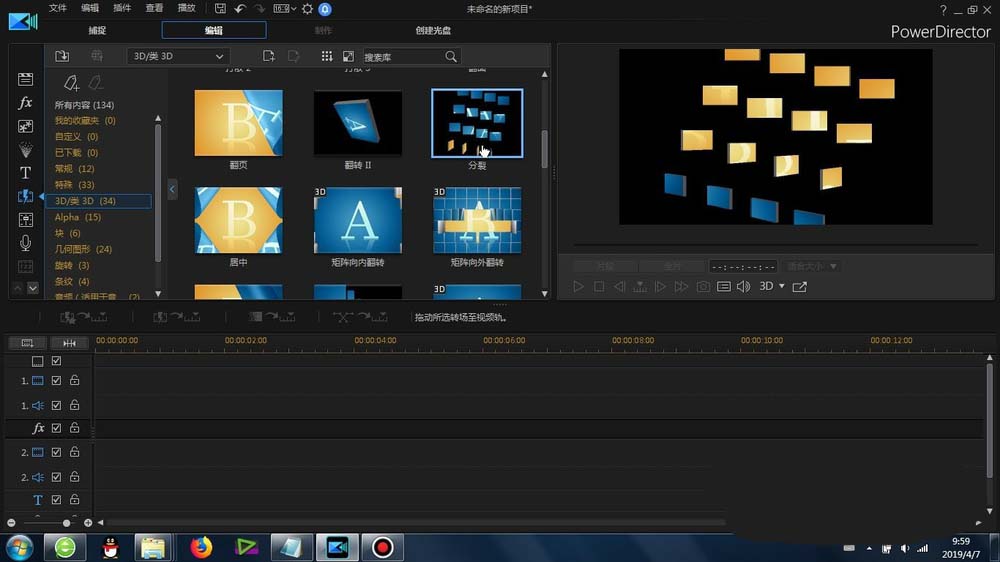Open the PiP Objects Room icon

click(x=26, y=126)
